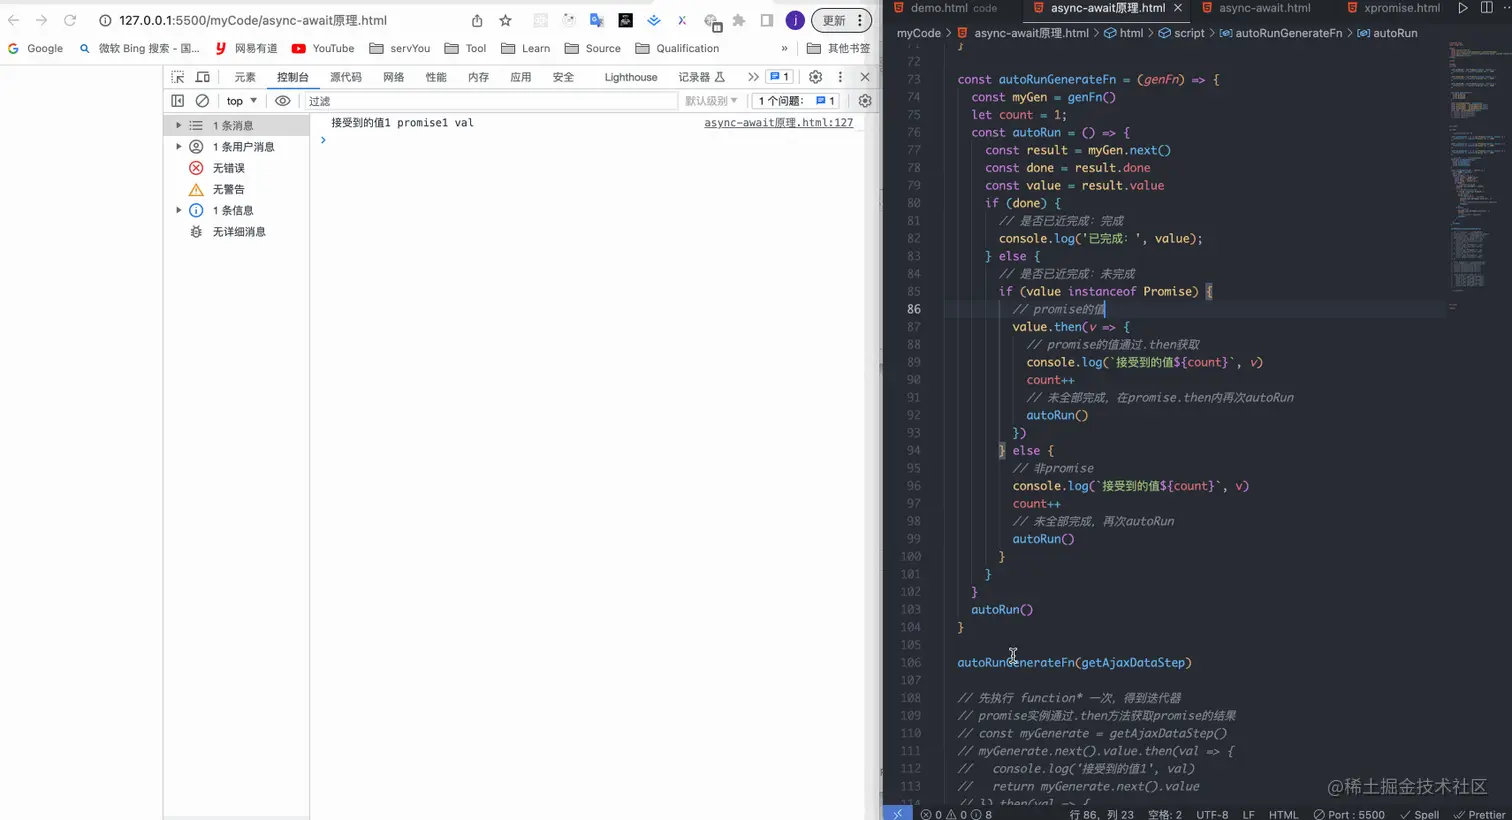
Task: Close the DevTools panel
Action: (x=865, y=77)
